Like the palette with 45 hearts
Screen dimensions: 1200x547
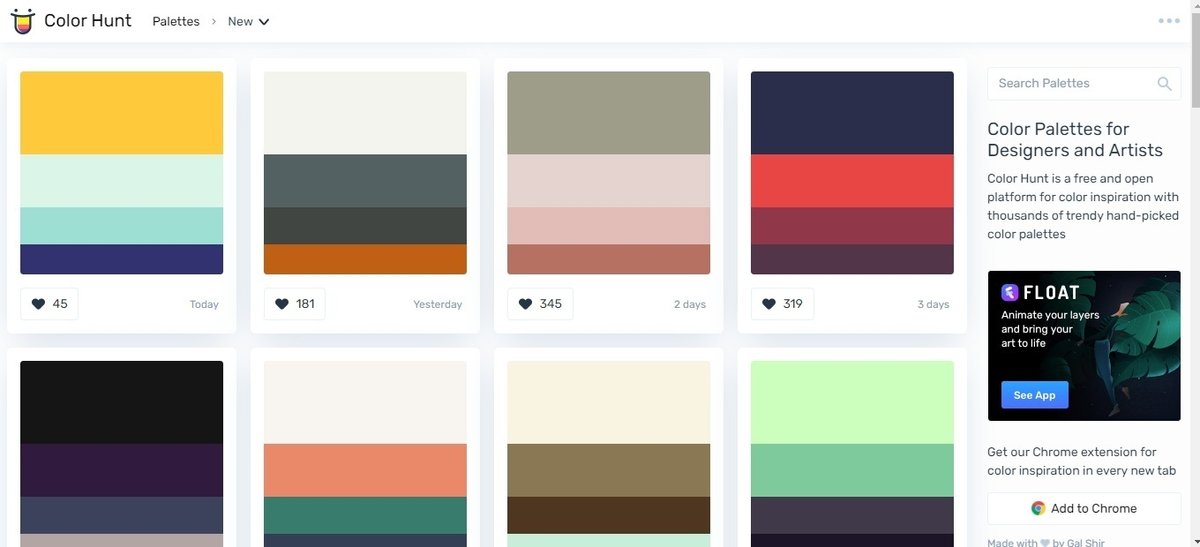tap(49, 304)
